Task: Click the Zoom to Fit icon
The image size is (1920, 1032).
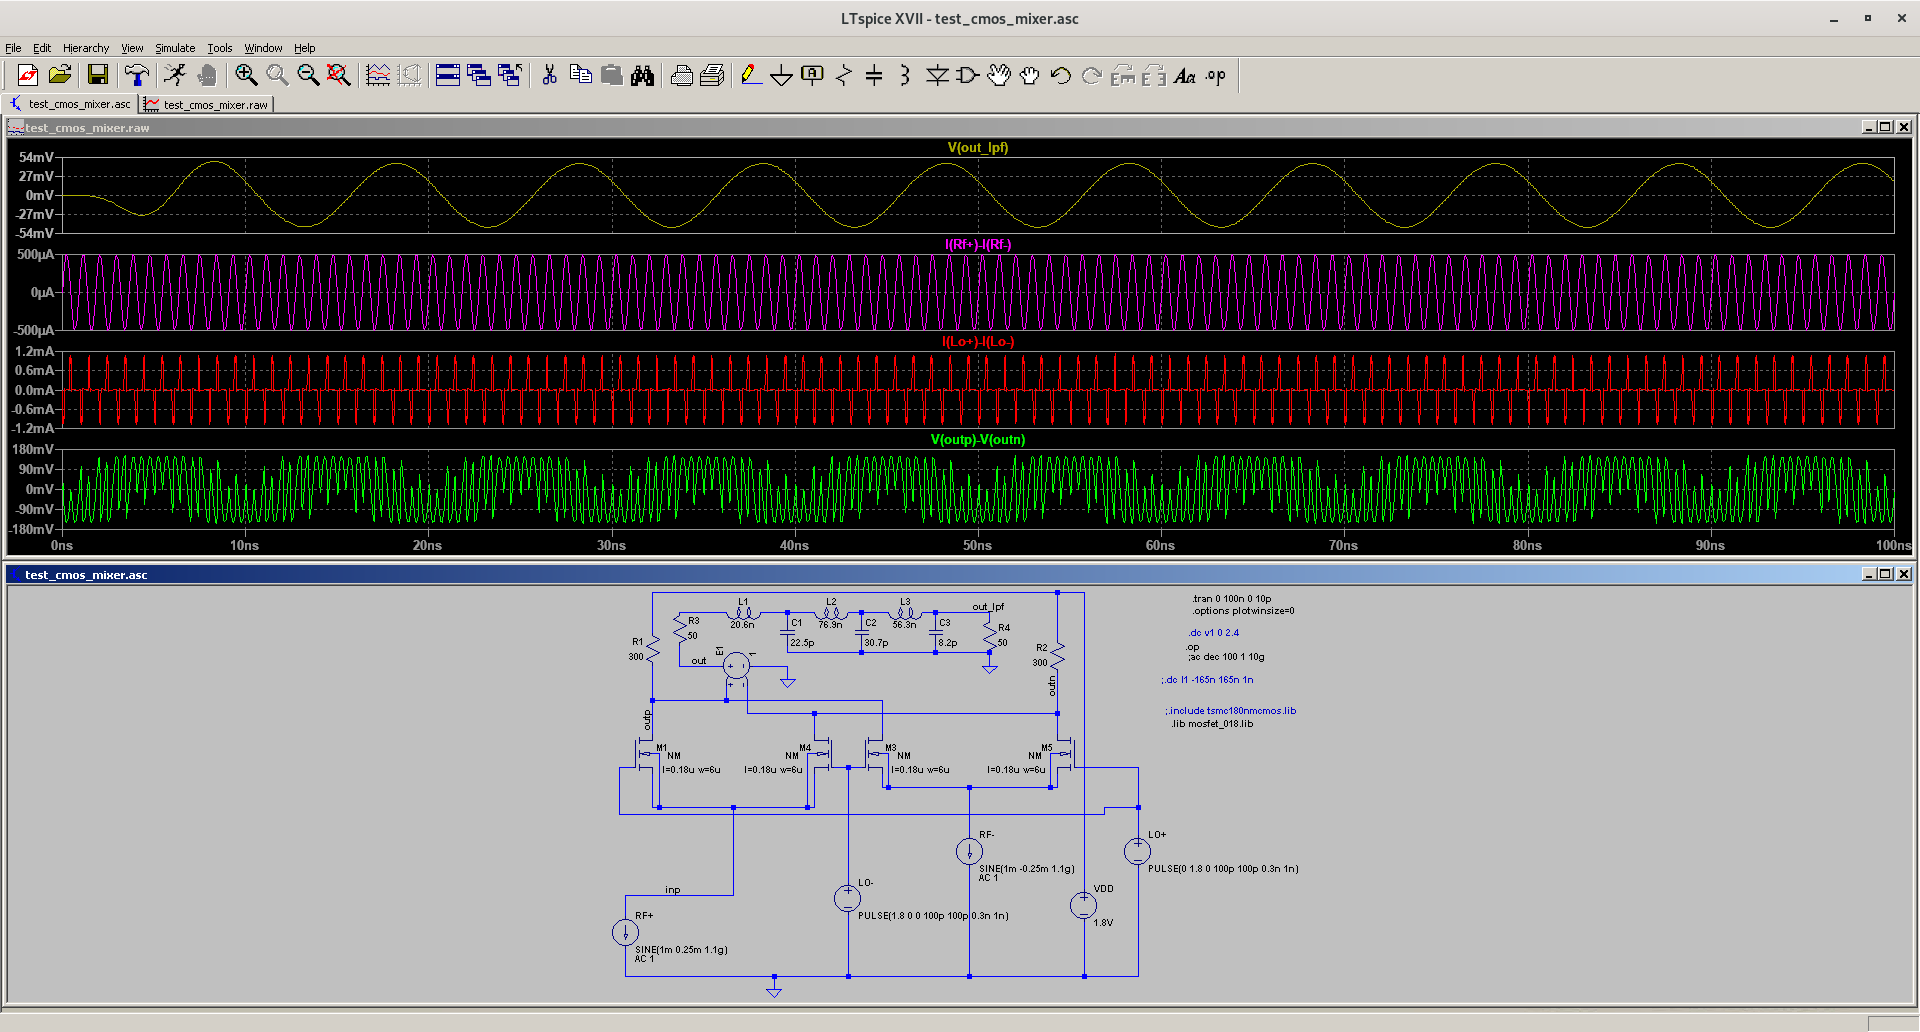Action: (339, 75)
